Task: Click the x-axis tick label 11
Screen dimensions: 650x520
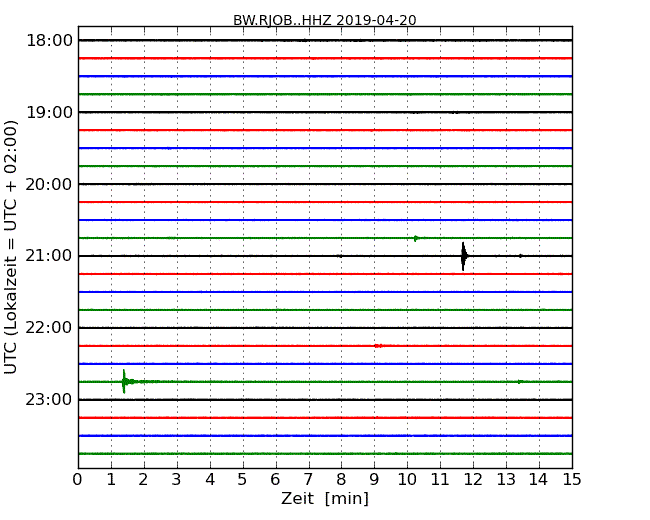Action: (x=440, y=480)
